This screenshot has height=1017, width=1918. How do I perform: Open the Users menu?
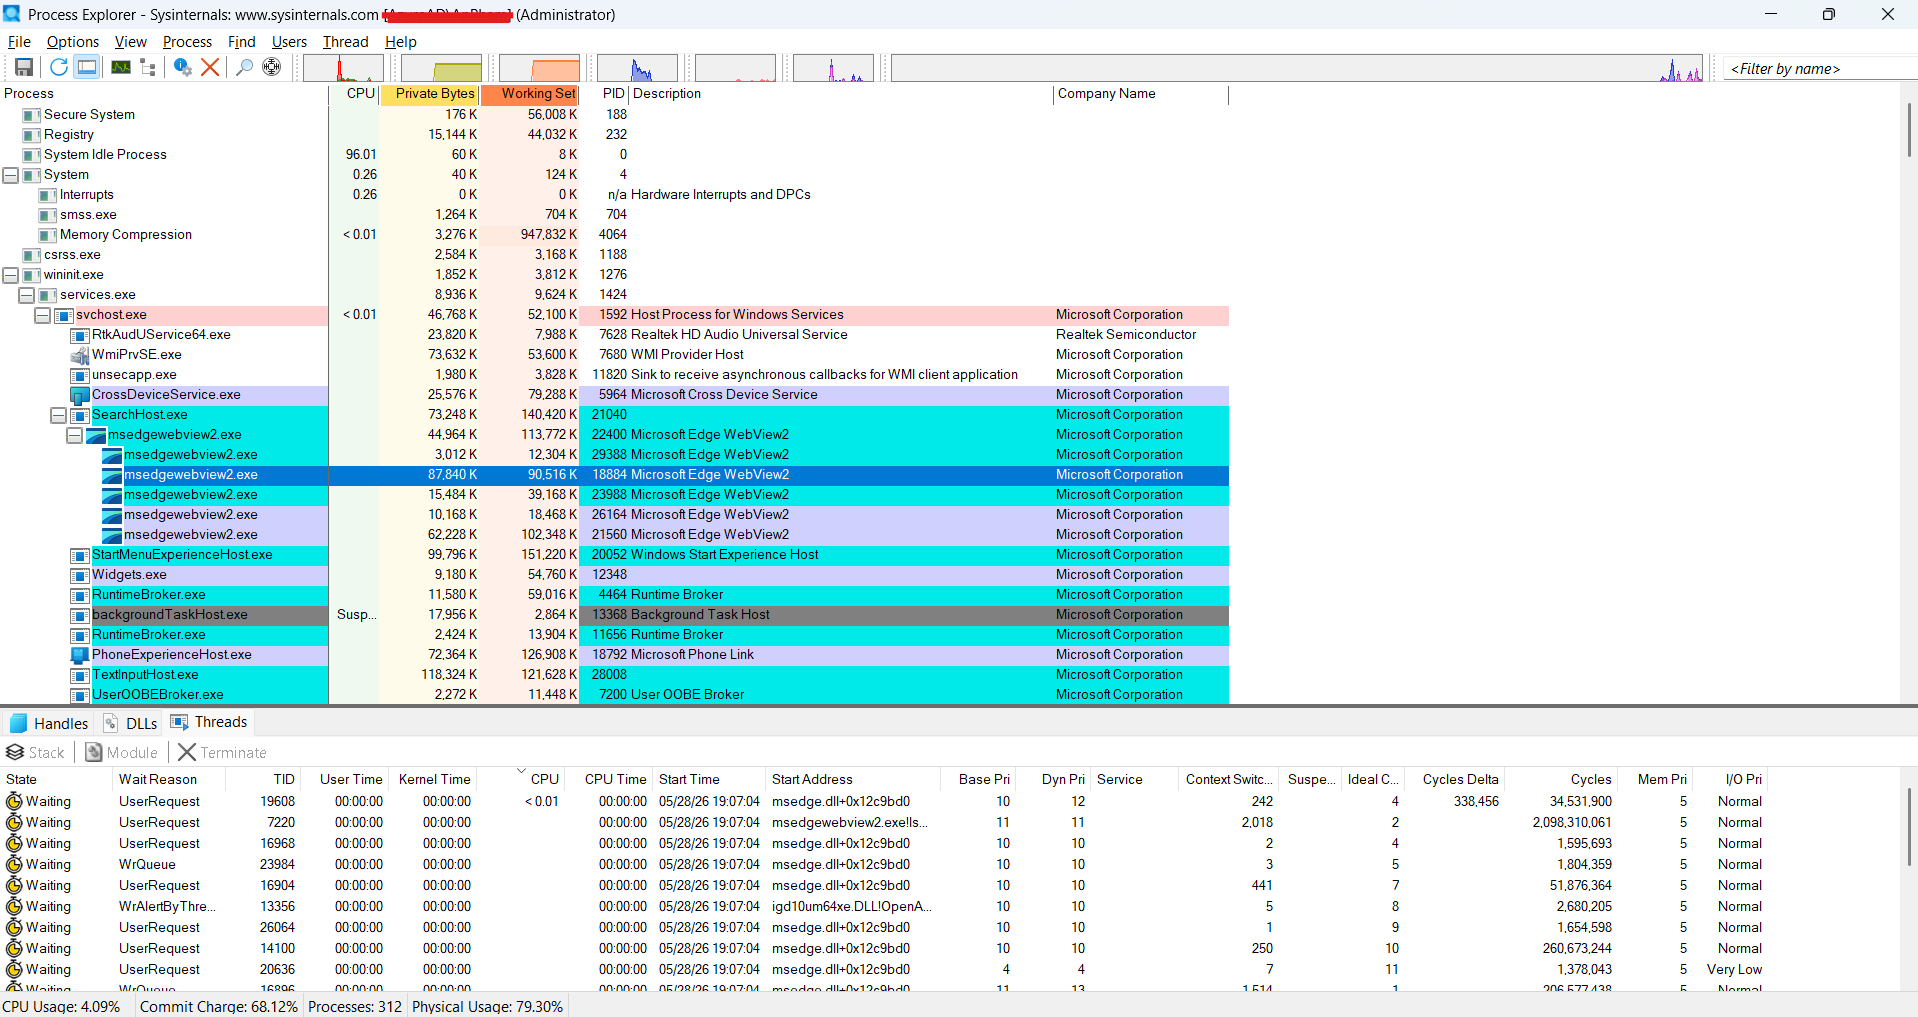coord(289,42)
